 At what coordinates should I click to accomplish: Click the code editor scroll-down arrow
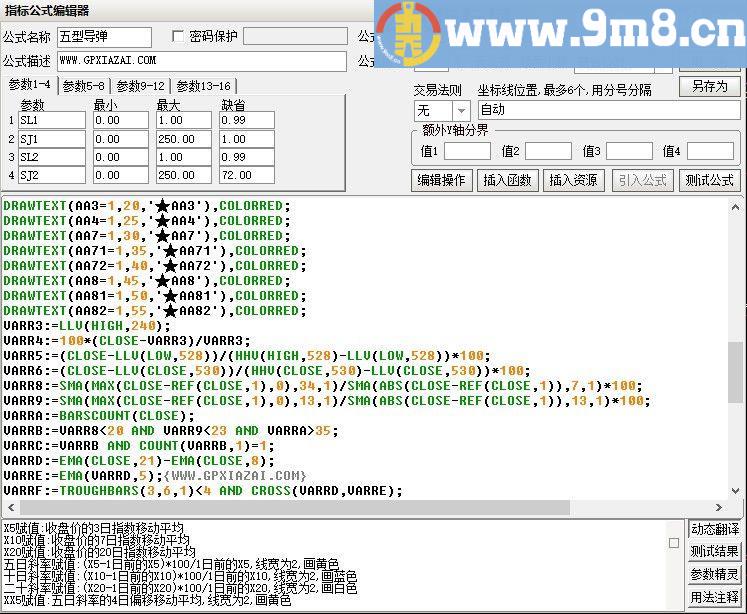(736, 492)
